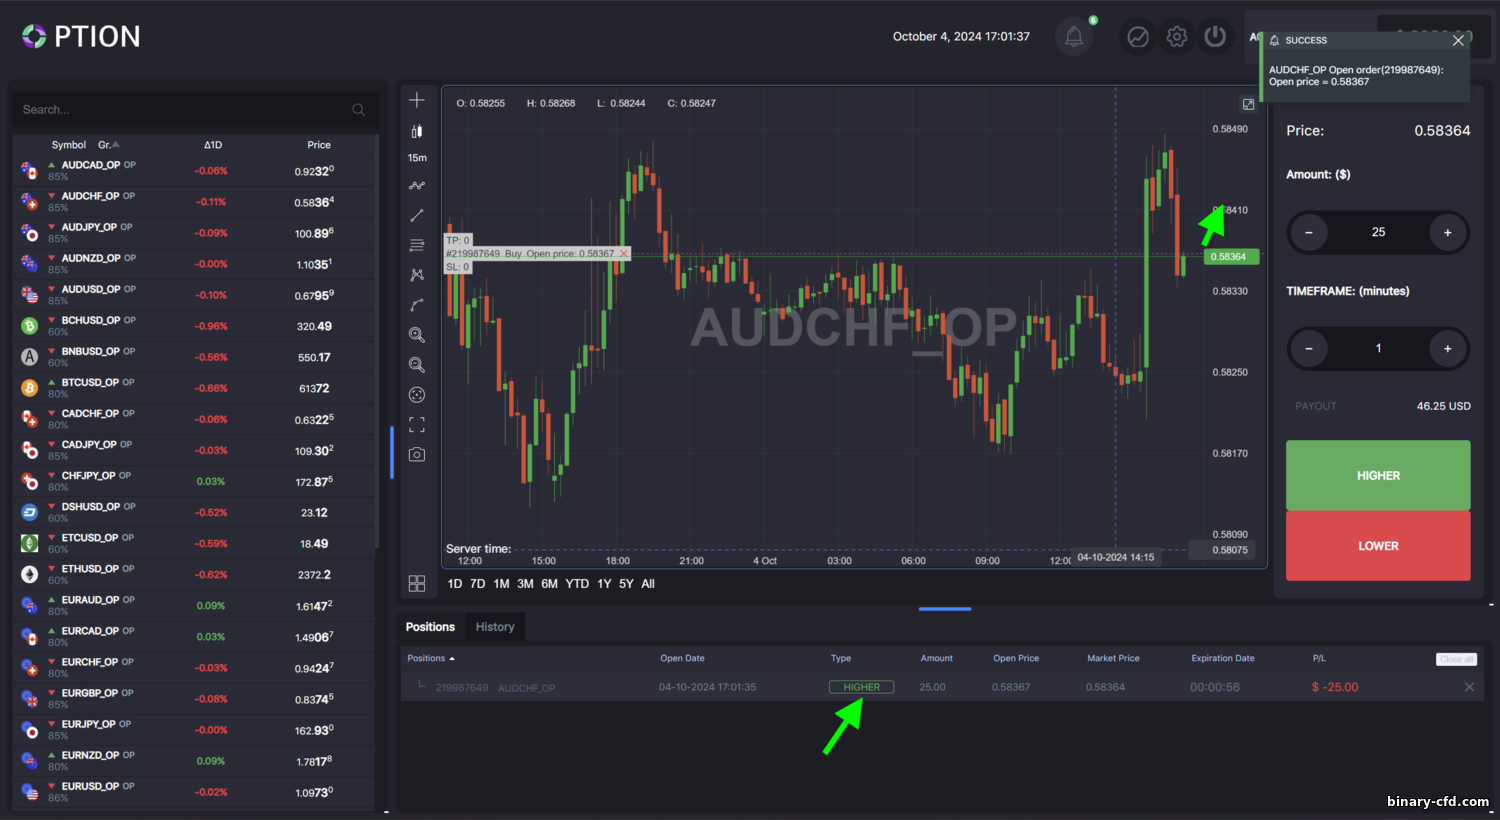Expand the chart with the maximize icon
This screenshot has height=820, width=1500.
pos(1248,104)
